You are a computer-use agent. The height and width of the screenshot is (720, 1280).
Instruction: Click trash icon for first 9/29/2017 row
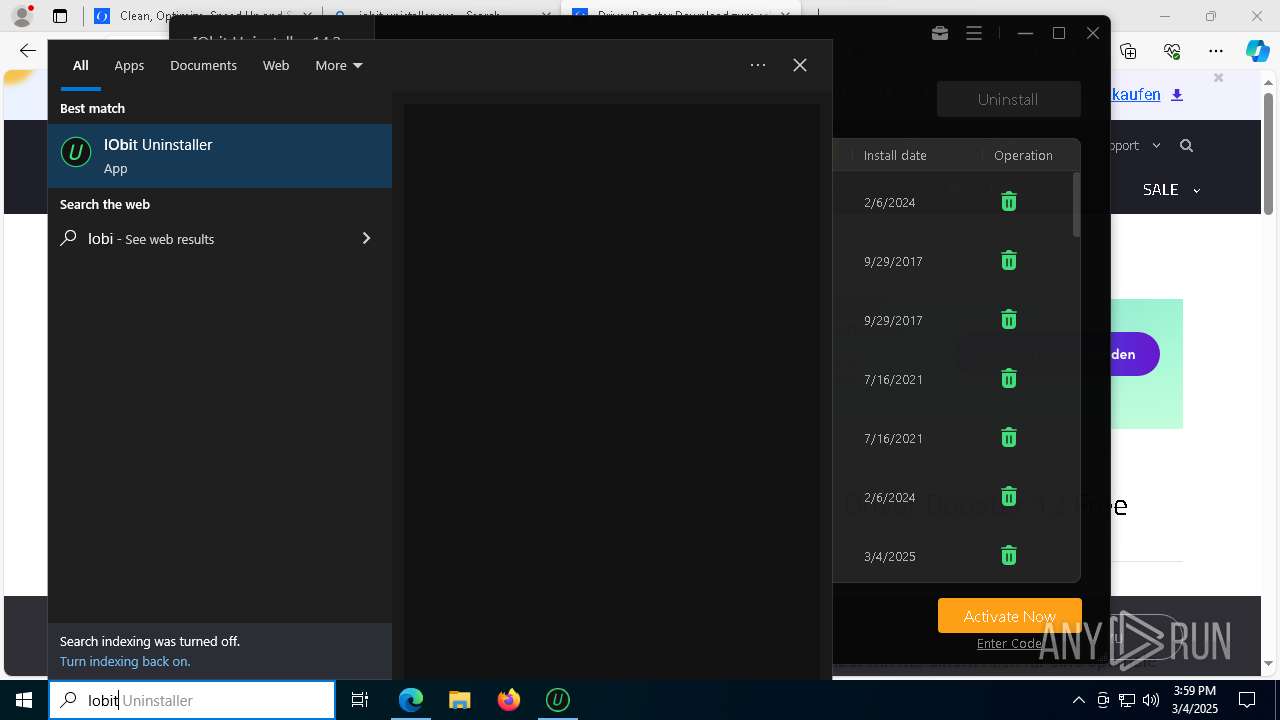click(1009, 261)
